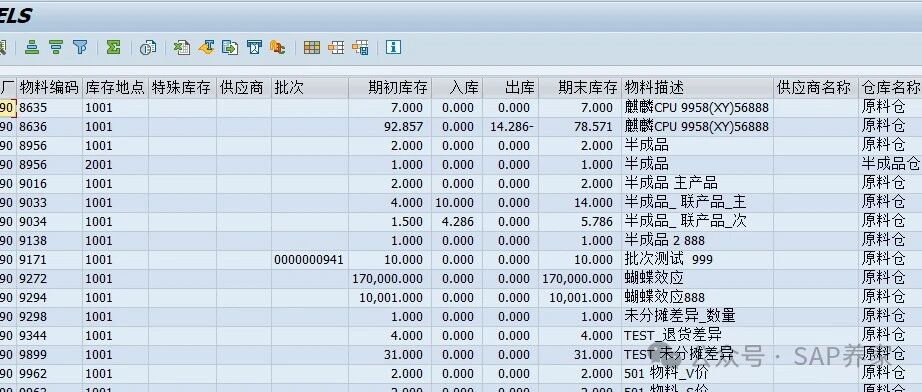Select the 期末库存 column header

click(579, 88)
